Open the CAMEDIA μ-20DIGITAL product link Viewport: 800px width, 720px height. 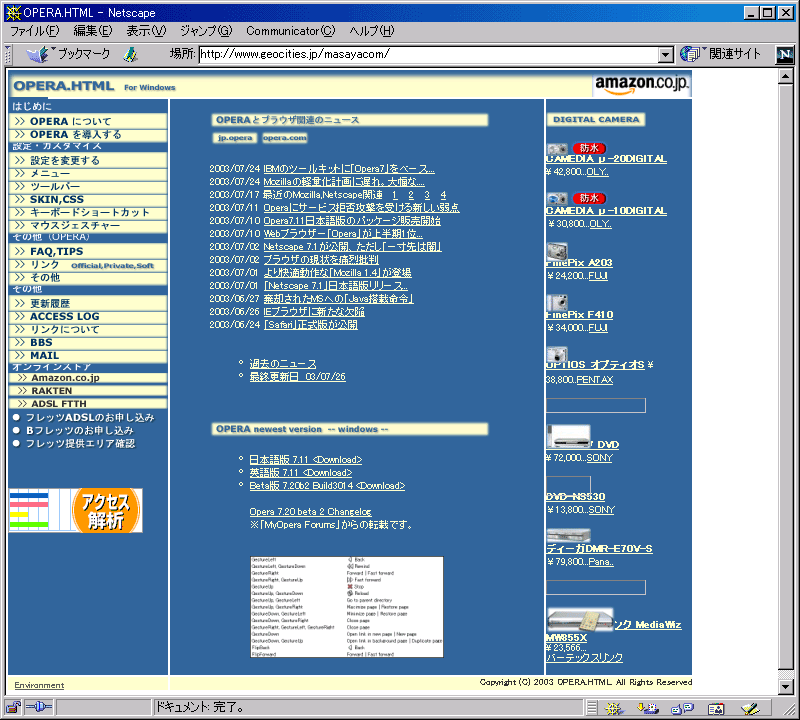[x=606, y=159]
